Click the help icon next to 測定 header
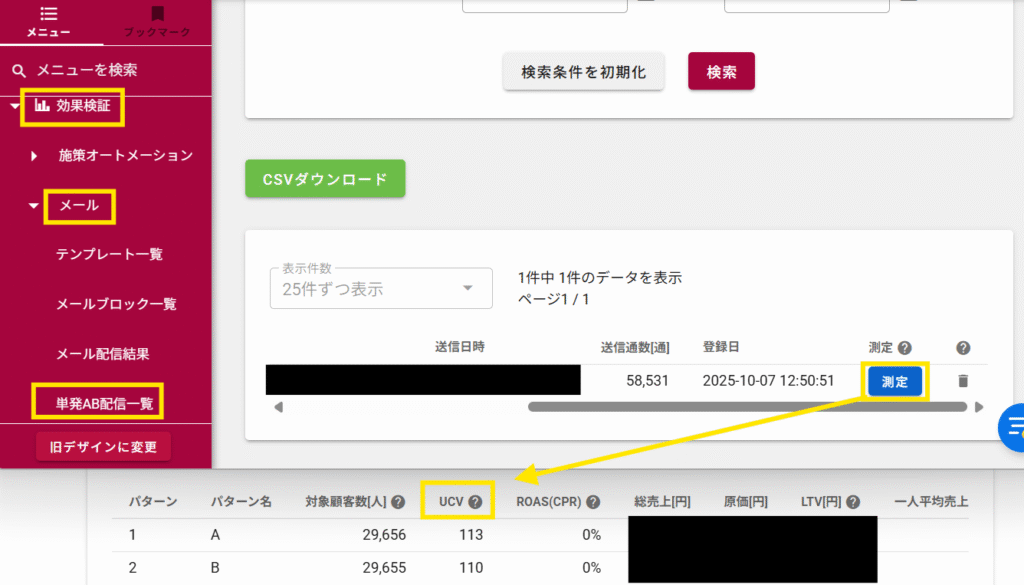1024x585 pixels. click(904, 348)
